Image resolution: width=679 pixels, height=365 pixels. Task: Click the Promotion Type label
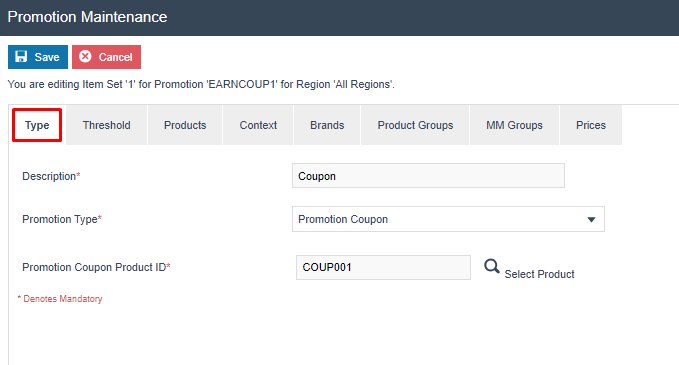tap(61, 219)
